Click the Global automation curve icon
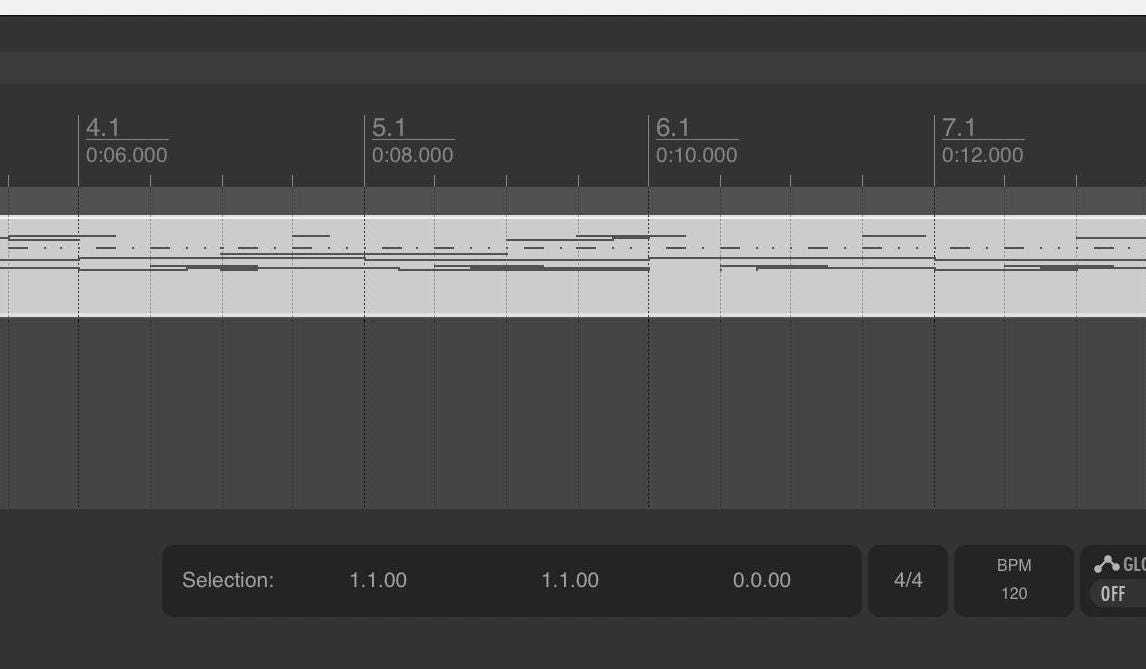The height and width of the screenshot is (669, 1146). pos(1106,565)
